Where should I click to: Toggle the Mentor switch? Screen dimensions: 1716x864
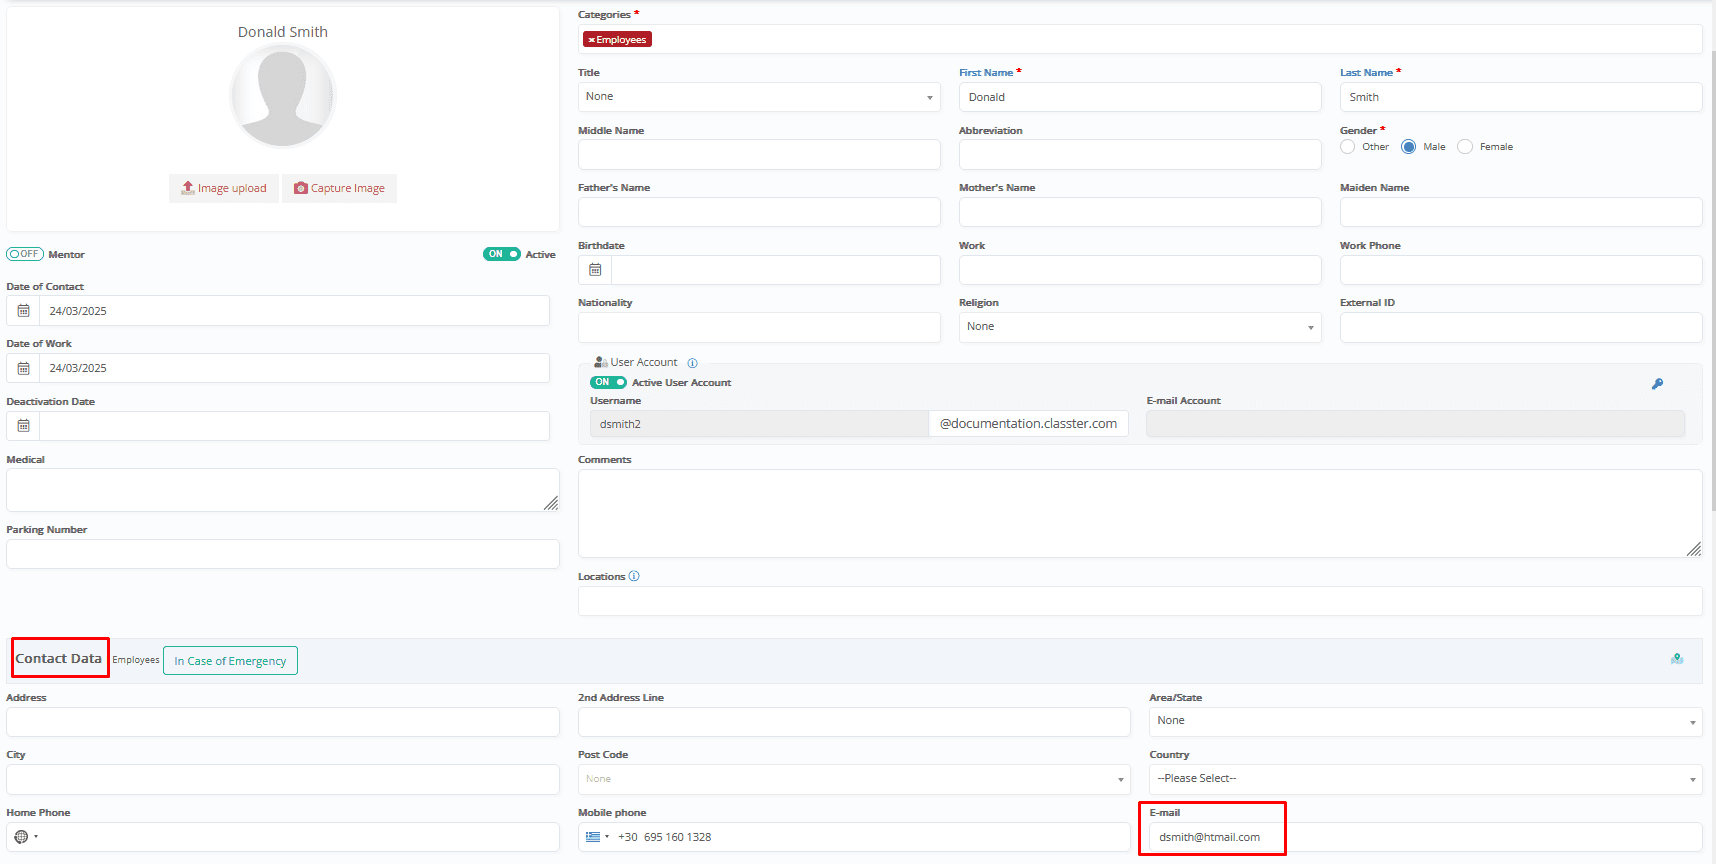pyautogui.click(x=25, y=254)
